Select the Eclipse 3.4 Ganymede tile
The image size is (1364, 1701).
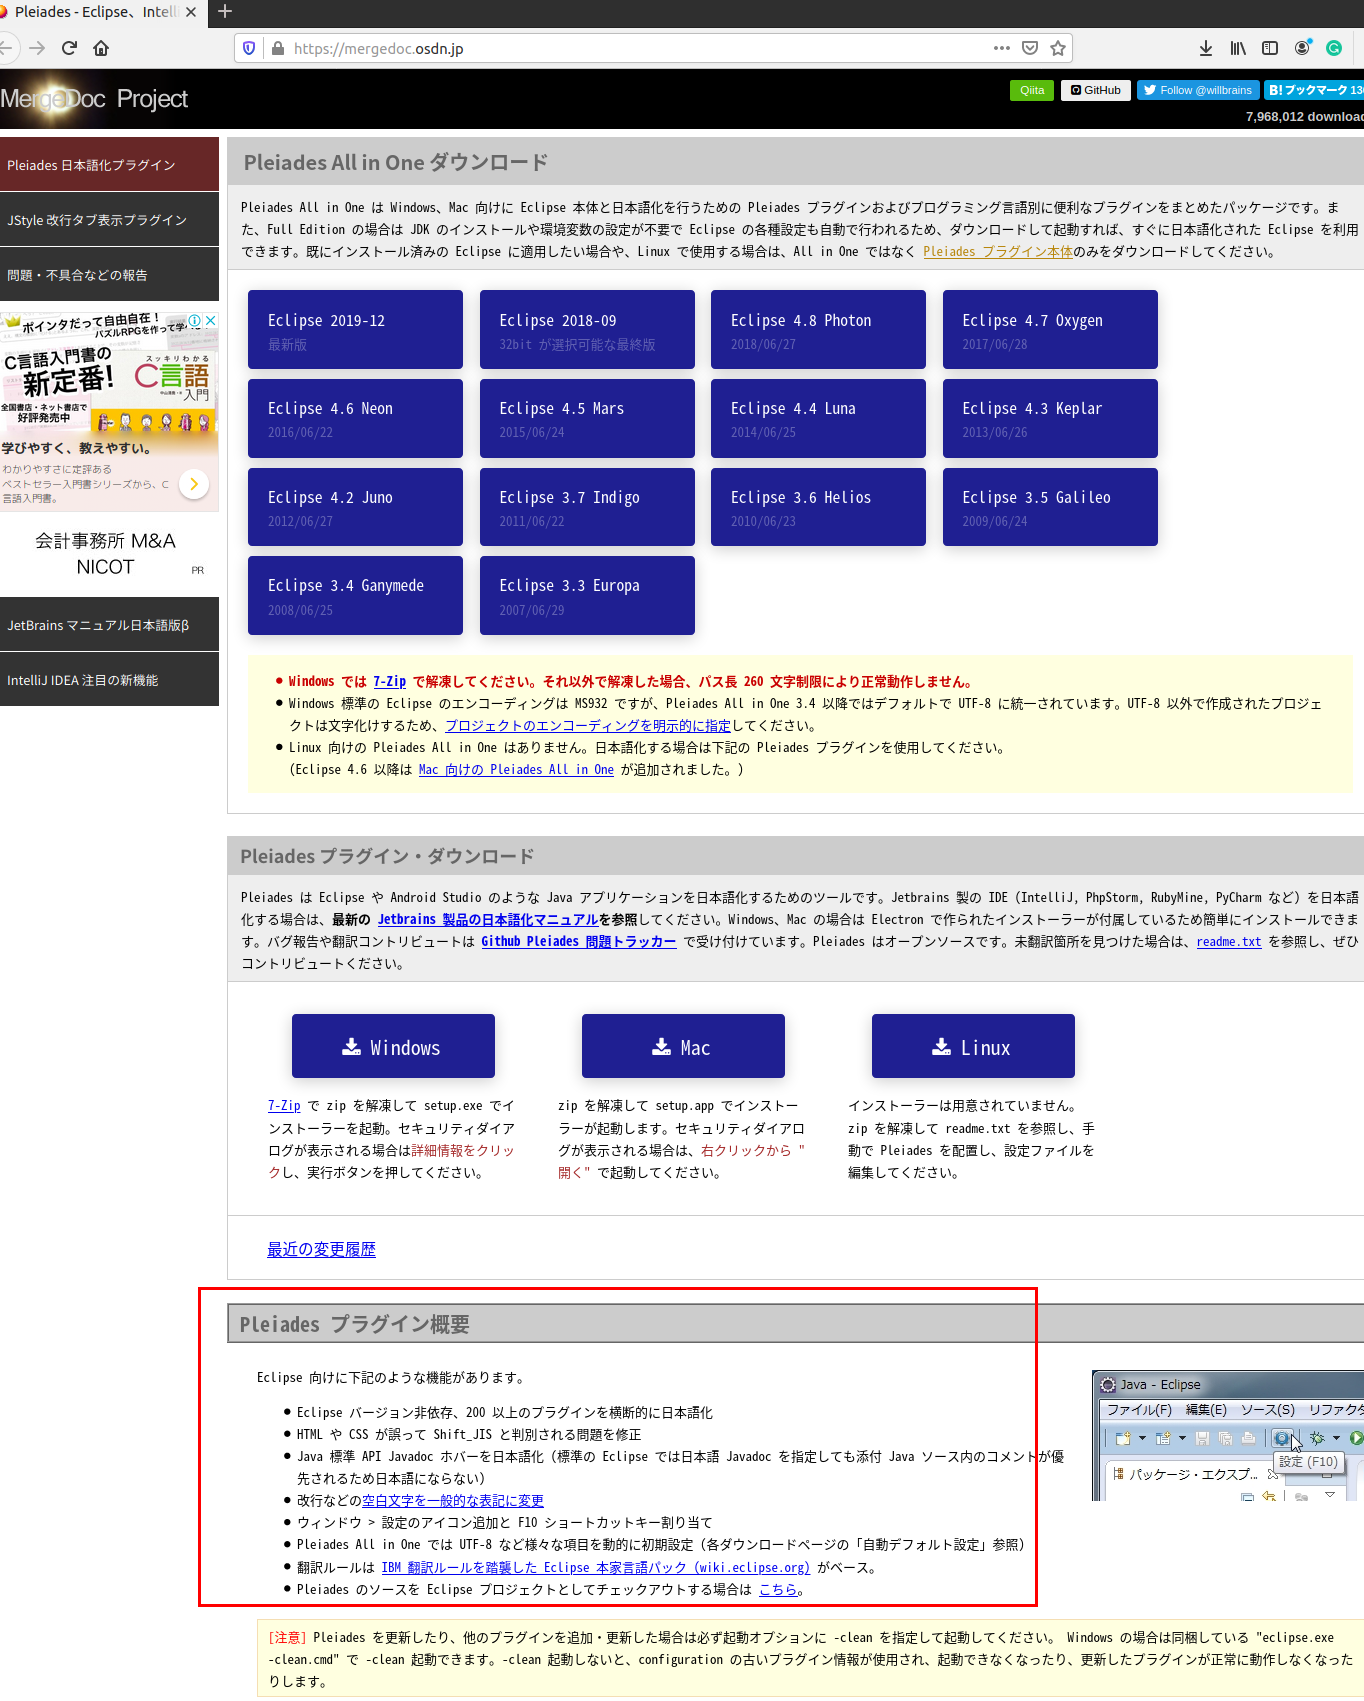coord(355,595)
